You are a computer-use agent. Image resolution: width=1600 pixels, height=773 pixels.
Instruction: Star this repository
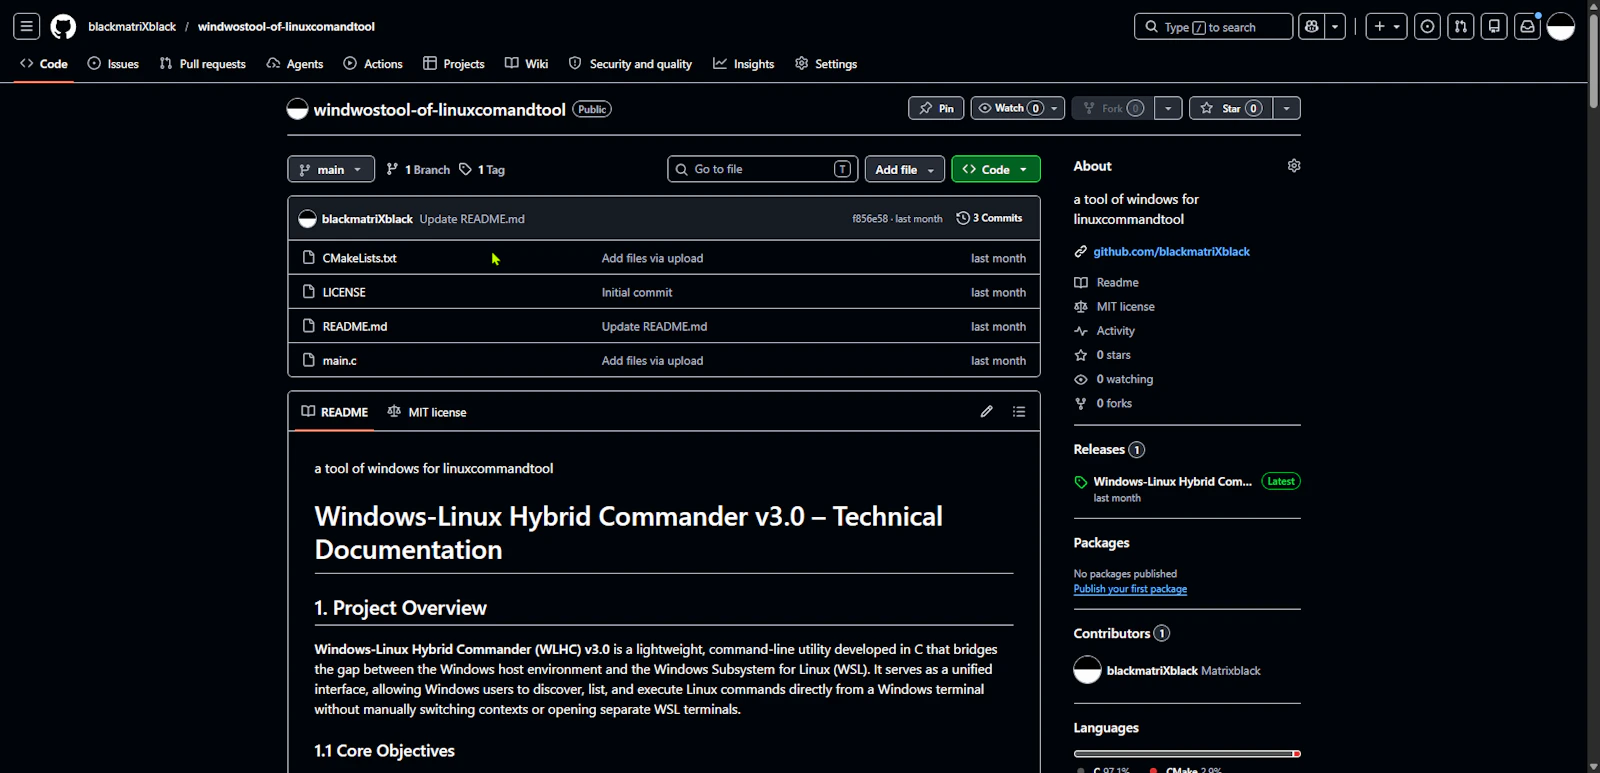tap(1231, 108)
